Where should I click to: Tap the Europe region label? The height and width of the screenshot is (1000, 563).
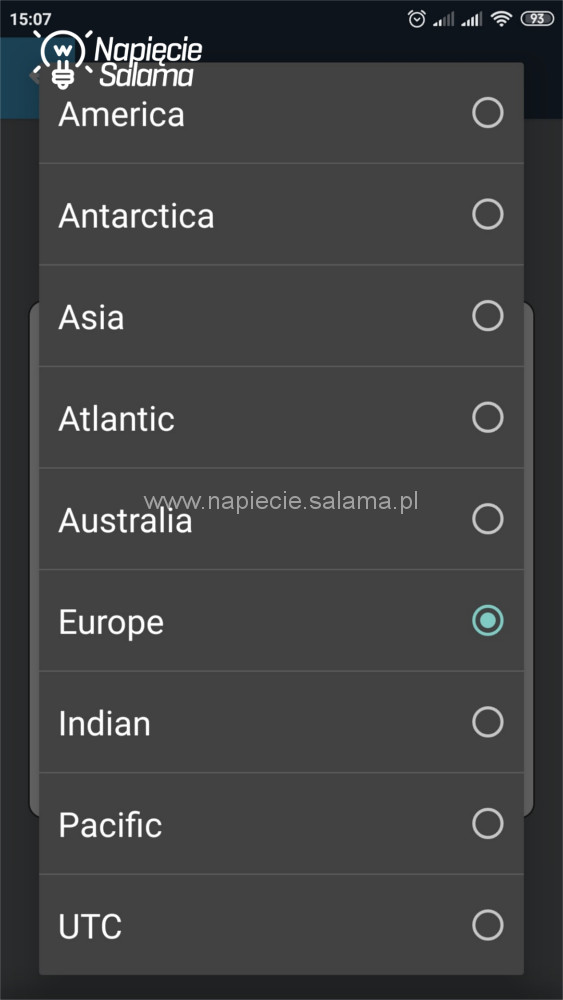(111, 622)
